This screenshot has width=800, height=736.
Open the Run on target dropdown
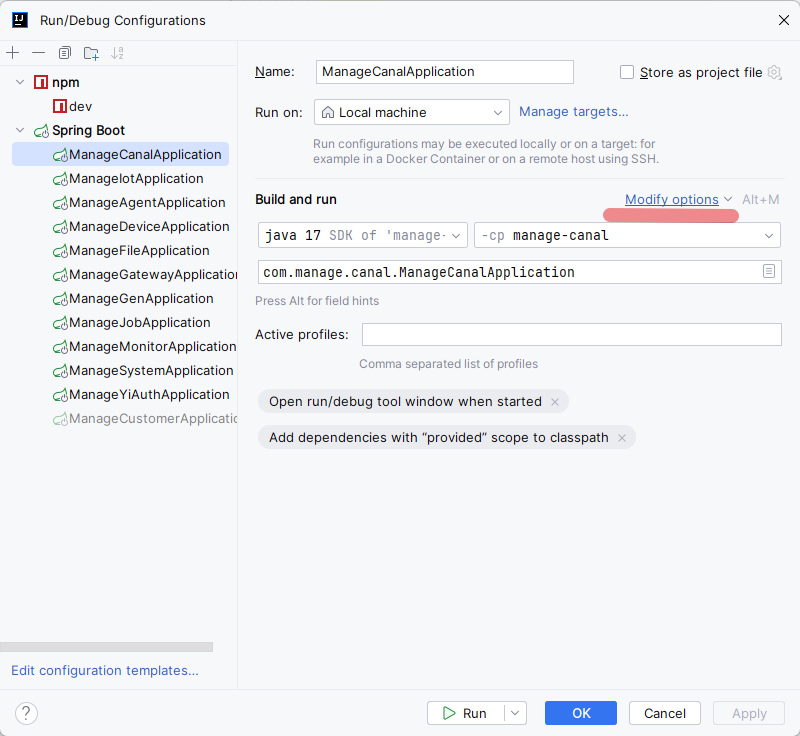[412, 112]
